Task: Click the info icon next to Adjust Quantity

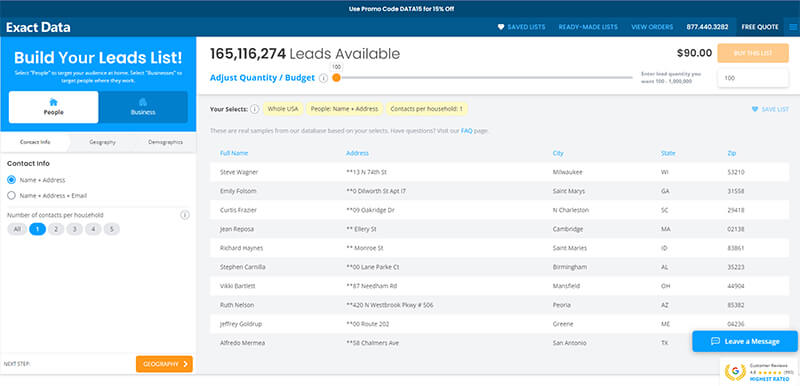Action: [x=323, y=78]
